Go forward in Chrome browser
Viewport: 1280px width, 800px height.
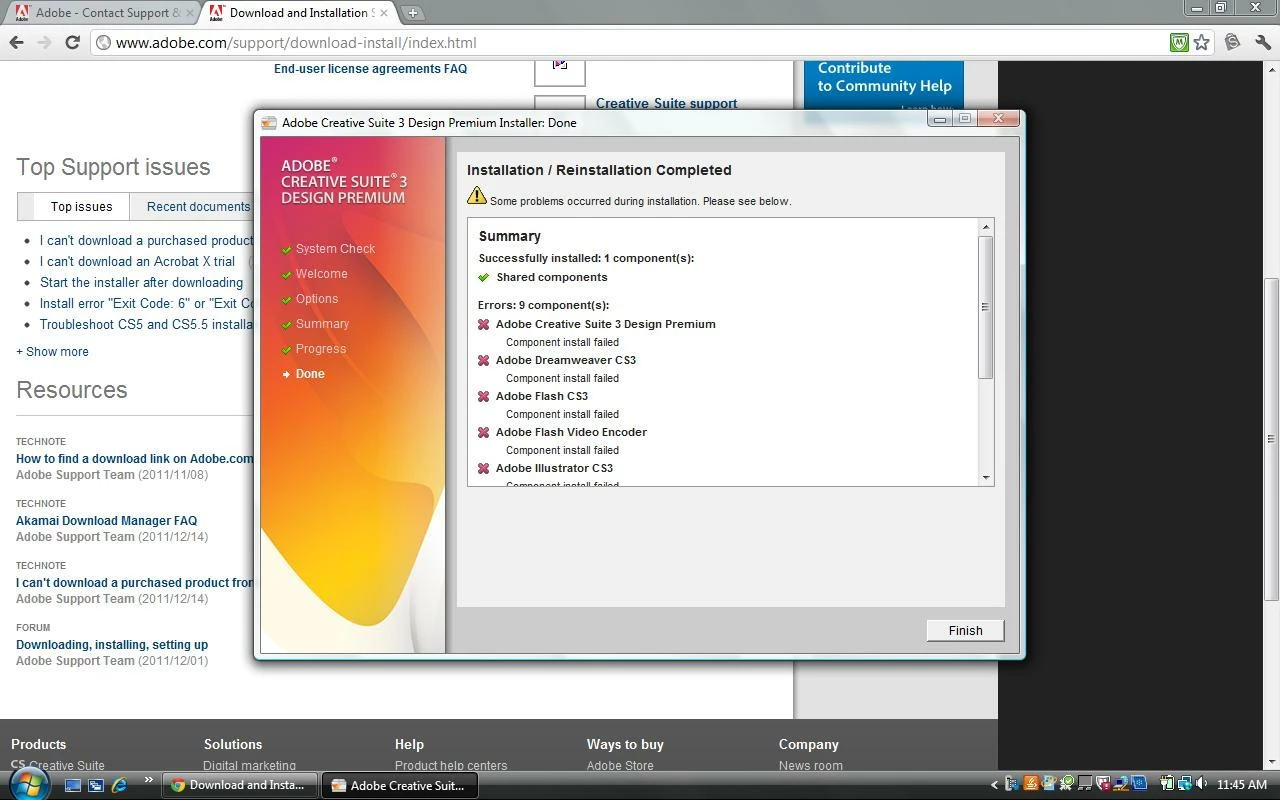pyautogui.click(x=44, y=42)
